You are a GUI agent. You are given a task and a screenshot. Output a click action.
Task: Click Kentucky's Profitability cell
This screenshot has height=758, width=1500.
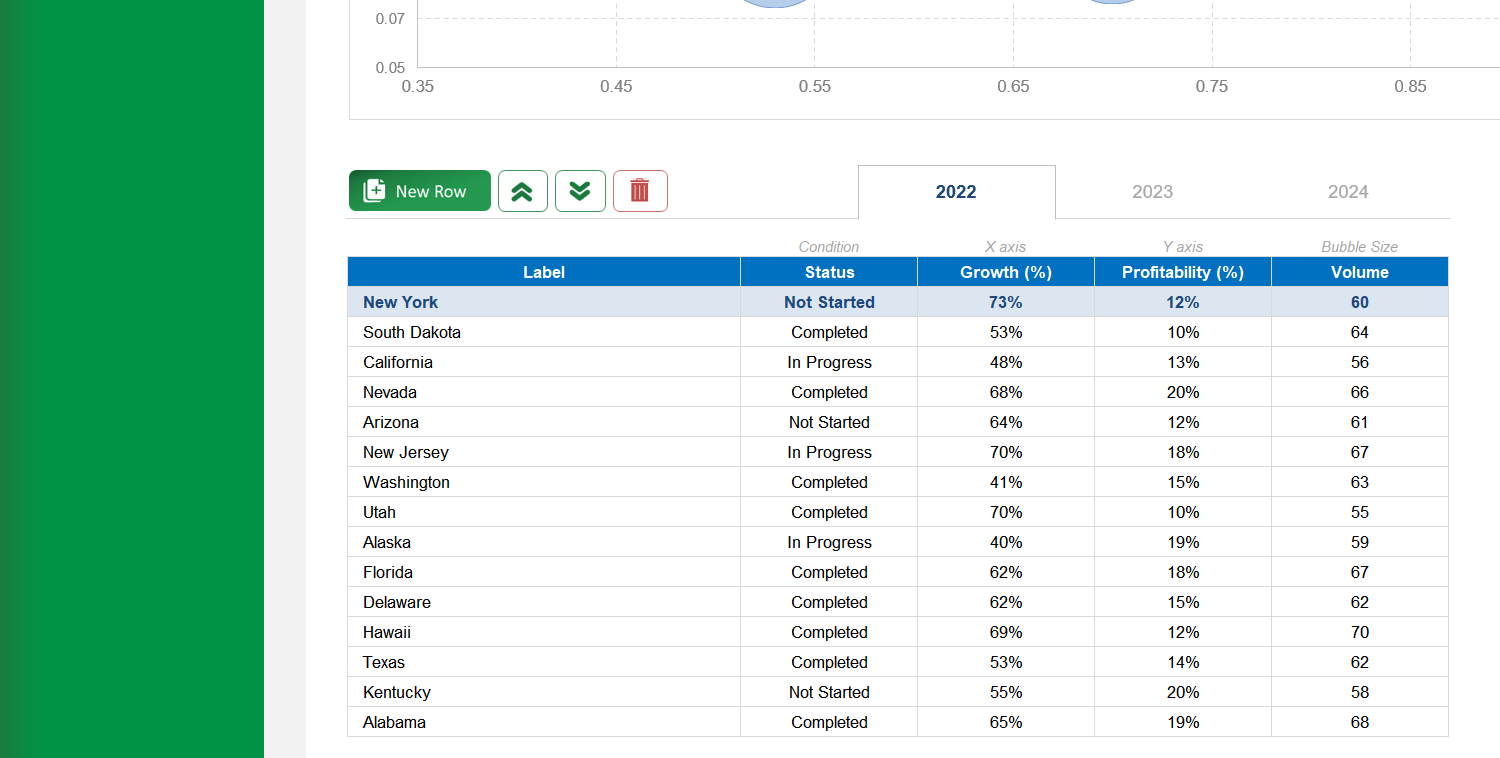[1182, 692]
